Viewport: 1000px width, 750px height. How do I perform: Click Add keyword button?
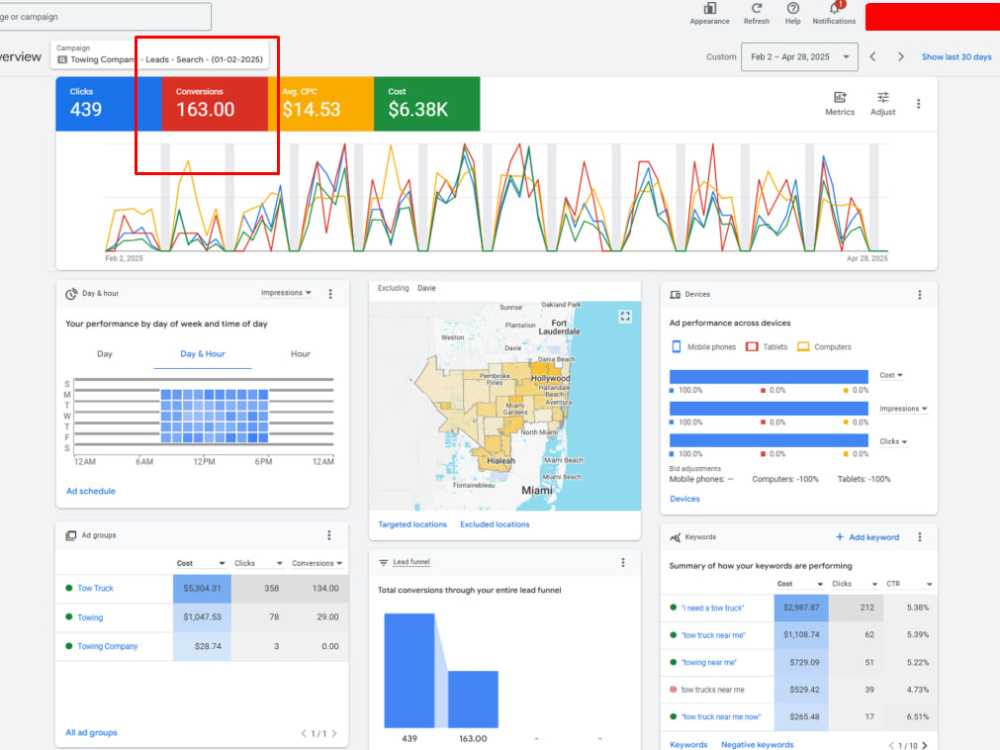pyautogui.click(x=867, y=537)
